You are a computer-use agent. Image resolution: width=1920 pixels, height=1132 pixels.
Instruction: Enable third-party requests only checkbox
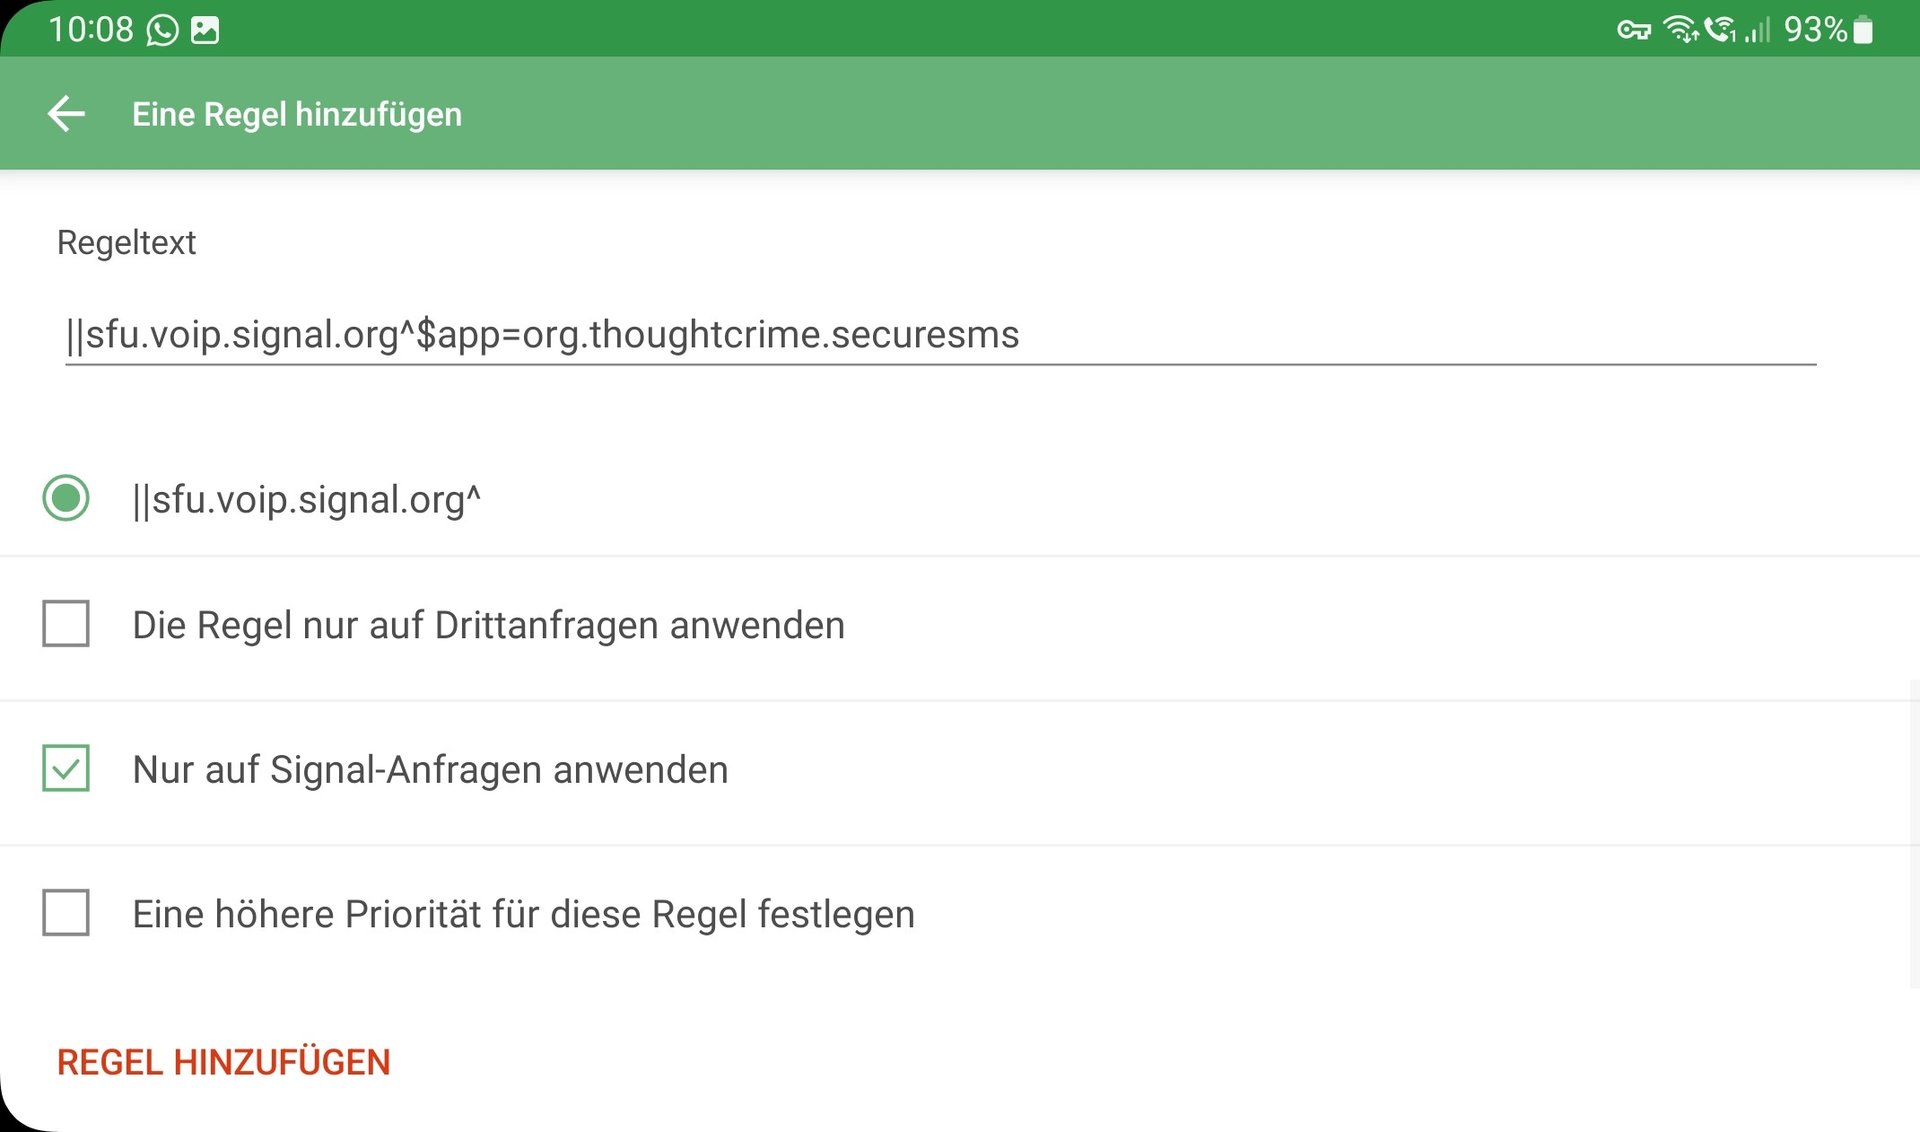click(66, 624)
